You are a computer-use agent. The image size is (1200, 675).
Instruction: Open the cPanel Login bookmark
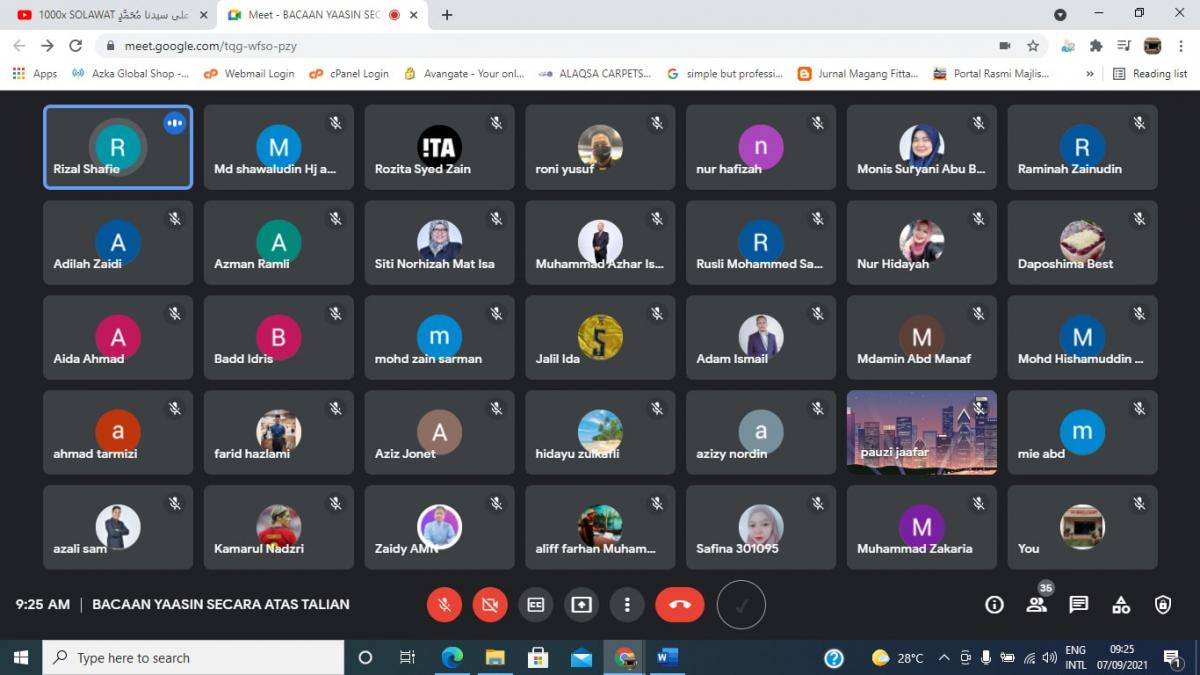pos(349,73)
